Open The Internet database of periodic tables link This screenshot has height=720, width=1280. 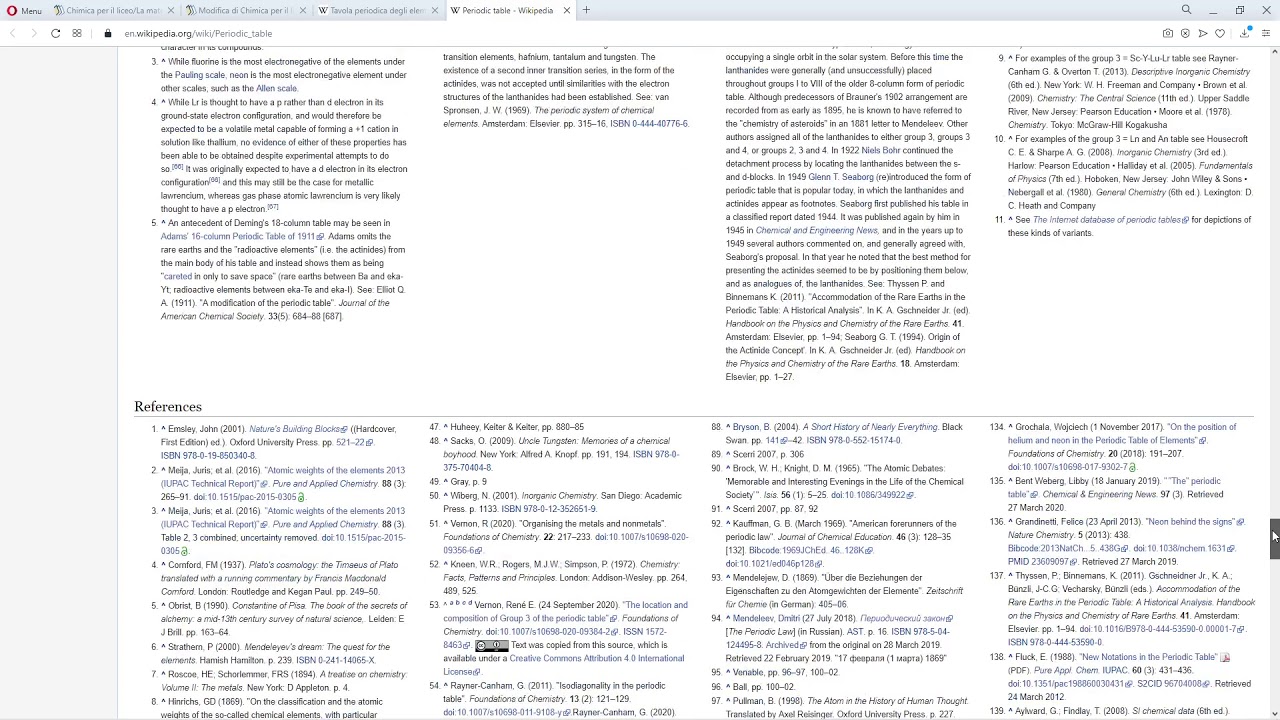coord(1110,219)
